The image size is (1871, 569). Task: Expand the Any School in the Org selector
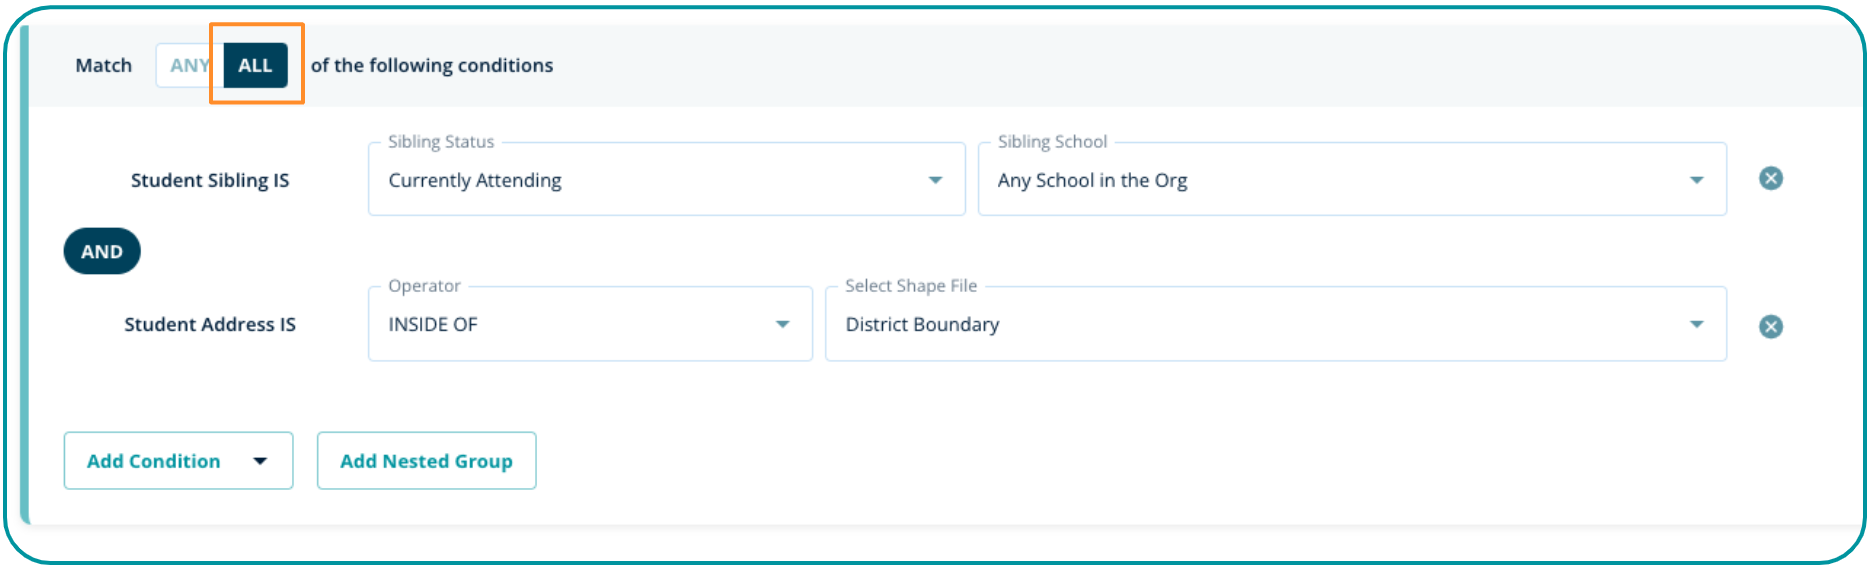coord(1330,180)
